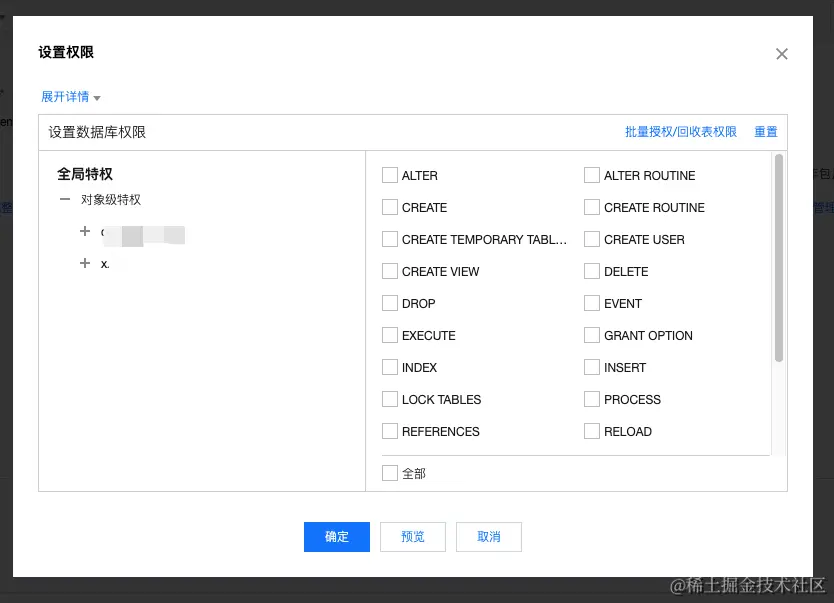The width and height of the screenshot is (834, 603).
Task: Enable CREATE TEMPORARY TABLES permission
Action: point(390,239)
